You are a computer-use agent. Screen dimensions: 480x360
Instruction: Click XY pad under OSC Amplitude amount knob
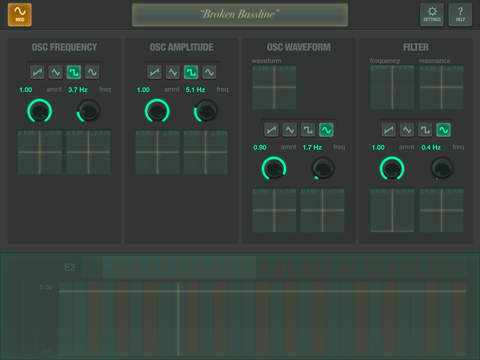point(157,152)
